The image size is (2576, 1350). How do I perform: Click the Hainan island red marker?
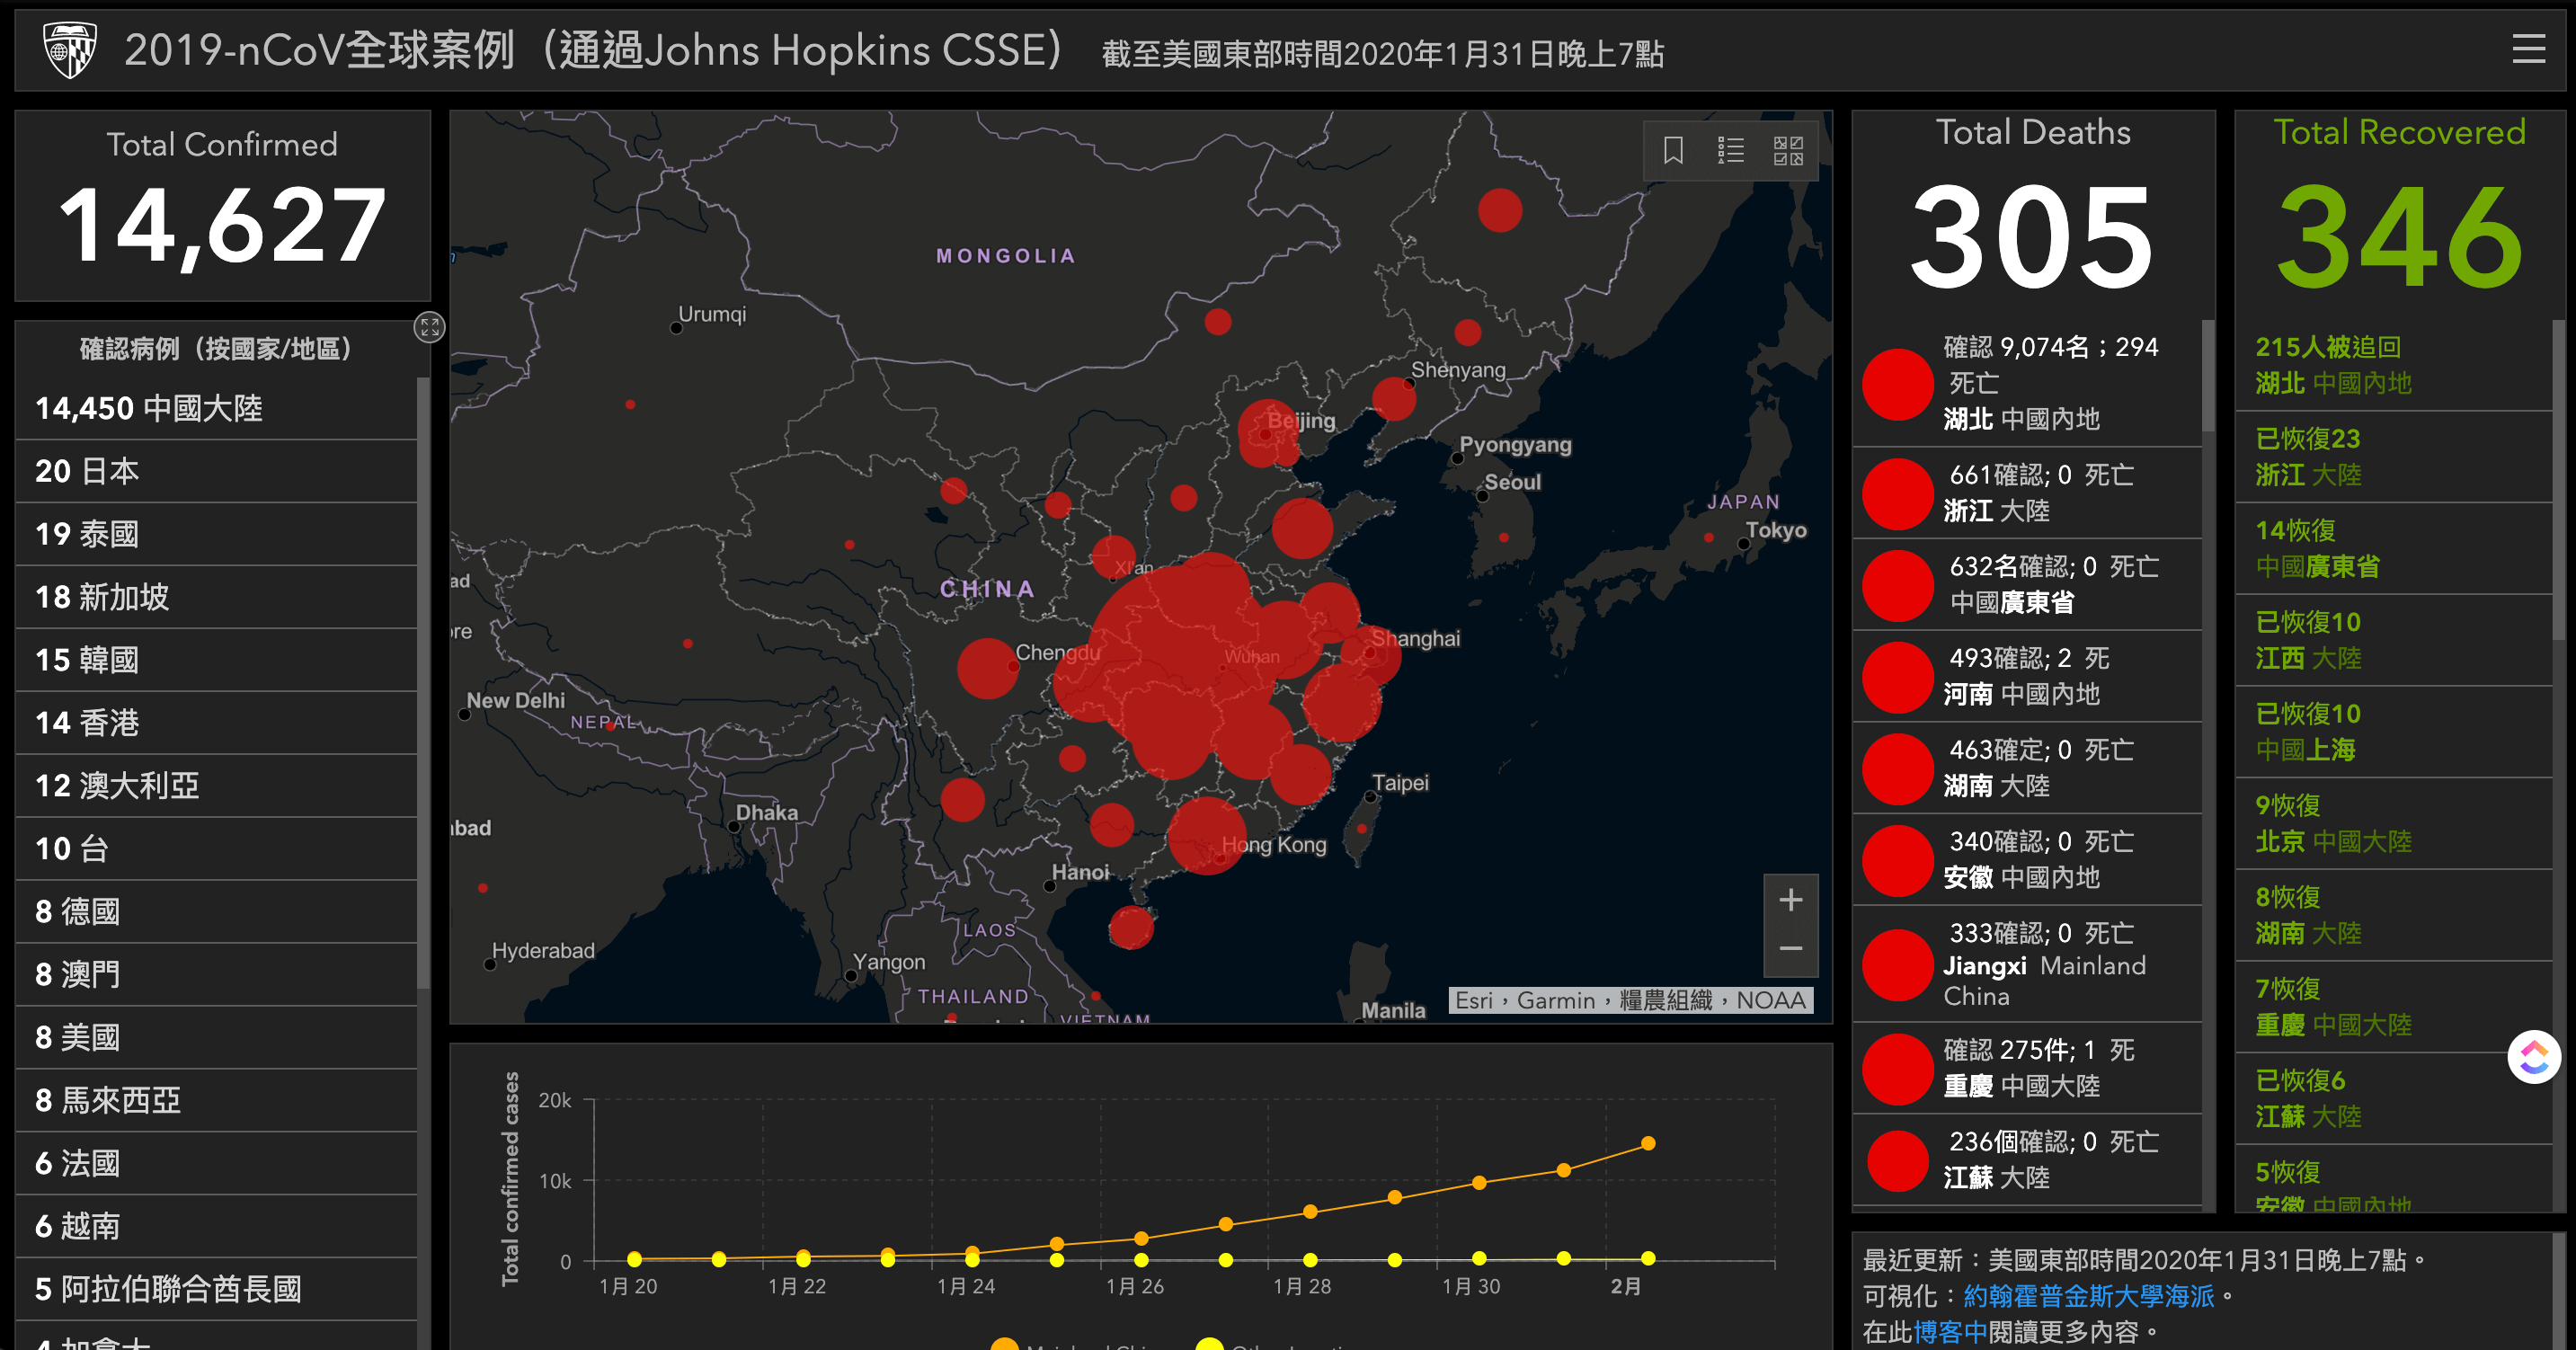point(1131,928)
